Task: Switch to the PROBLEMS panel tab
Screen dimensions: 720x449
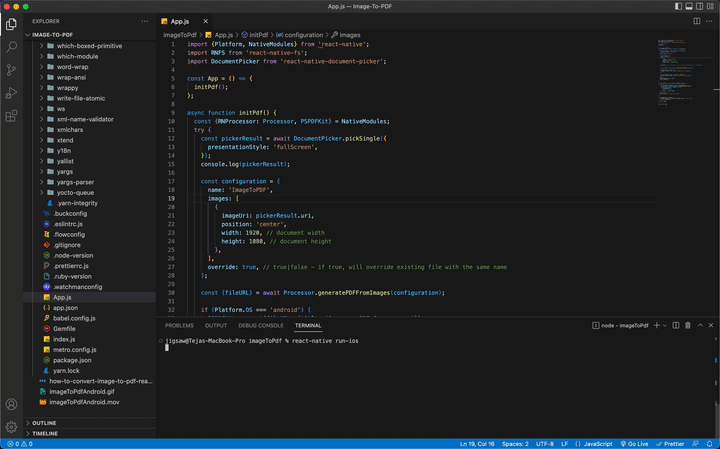Action: pyautogui.click(x=179, y=326)
